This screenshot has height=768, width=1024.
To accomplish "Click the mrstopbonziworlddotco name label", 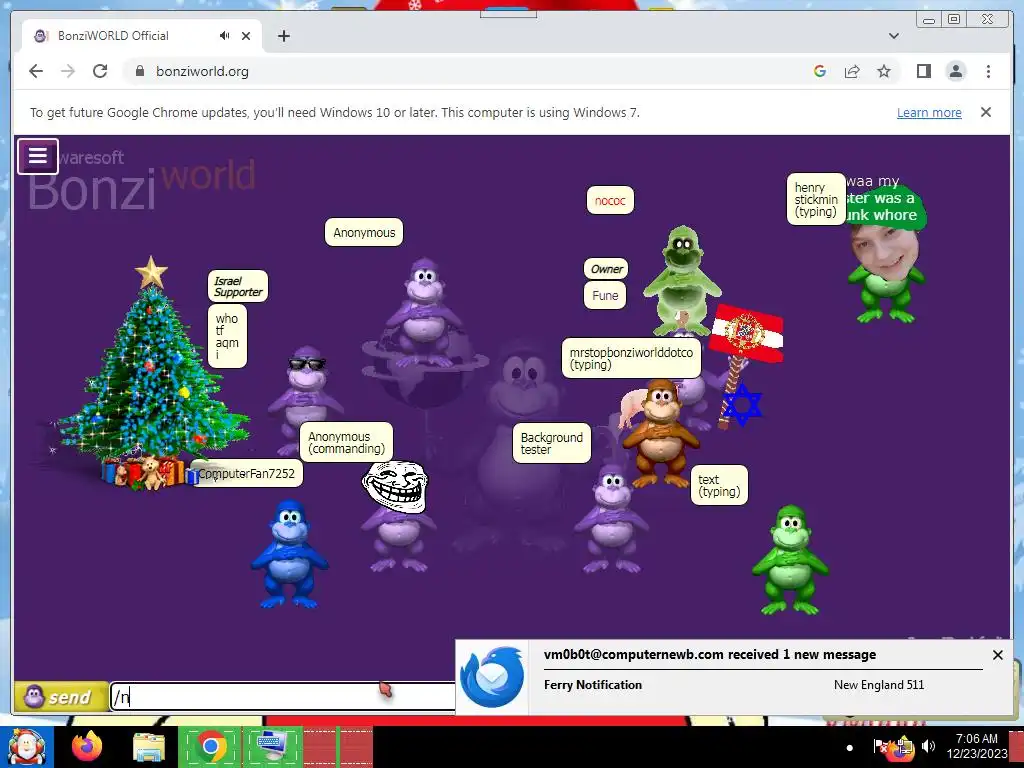I will click(631, 358).
